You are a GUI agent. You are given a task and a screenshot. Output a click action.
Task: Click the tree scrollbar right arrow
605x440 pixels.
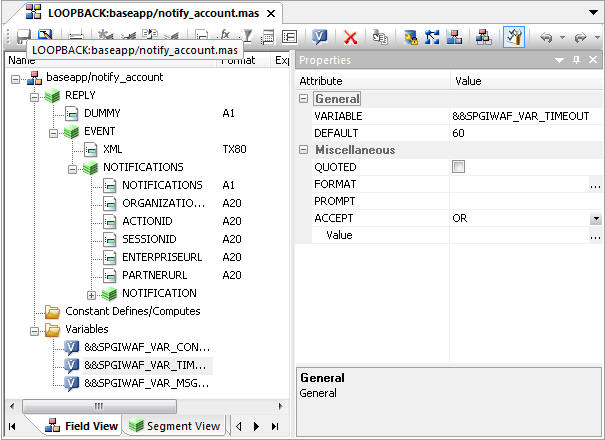coord(280,406)
